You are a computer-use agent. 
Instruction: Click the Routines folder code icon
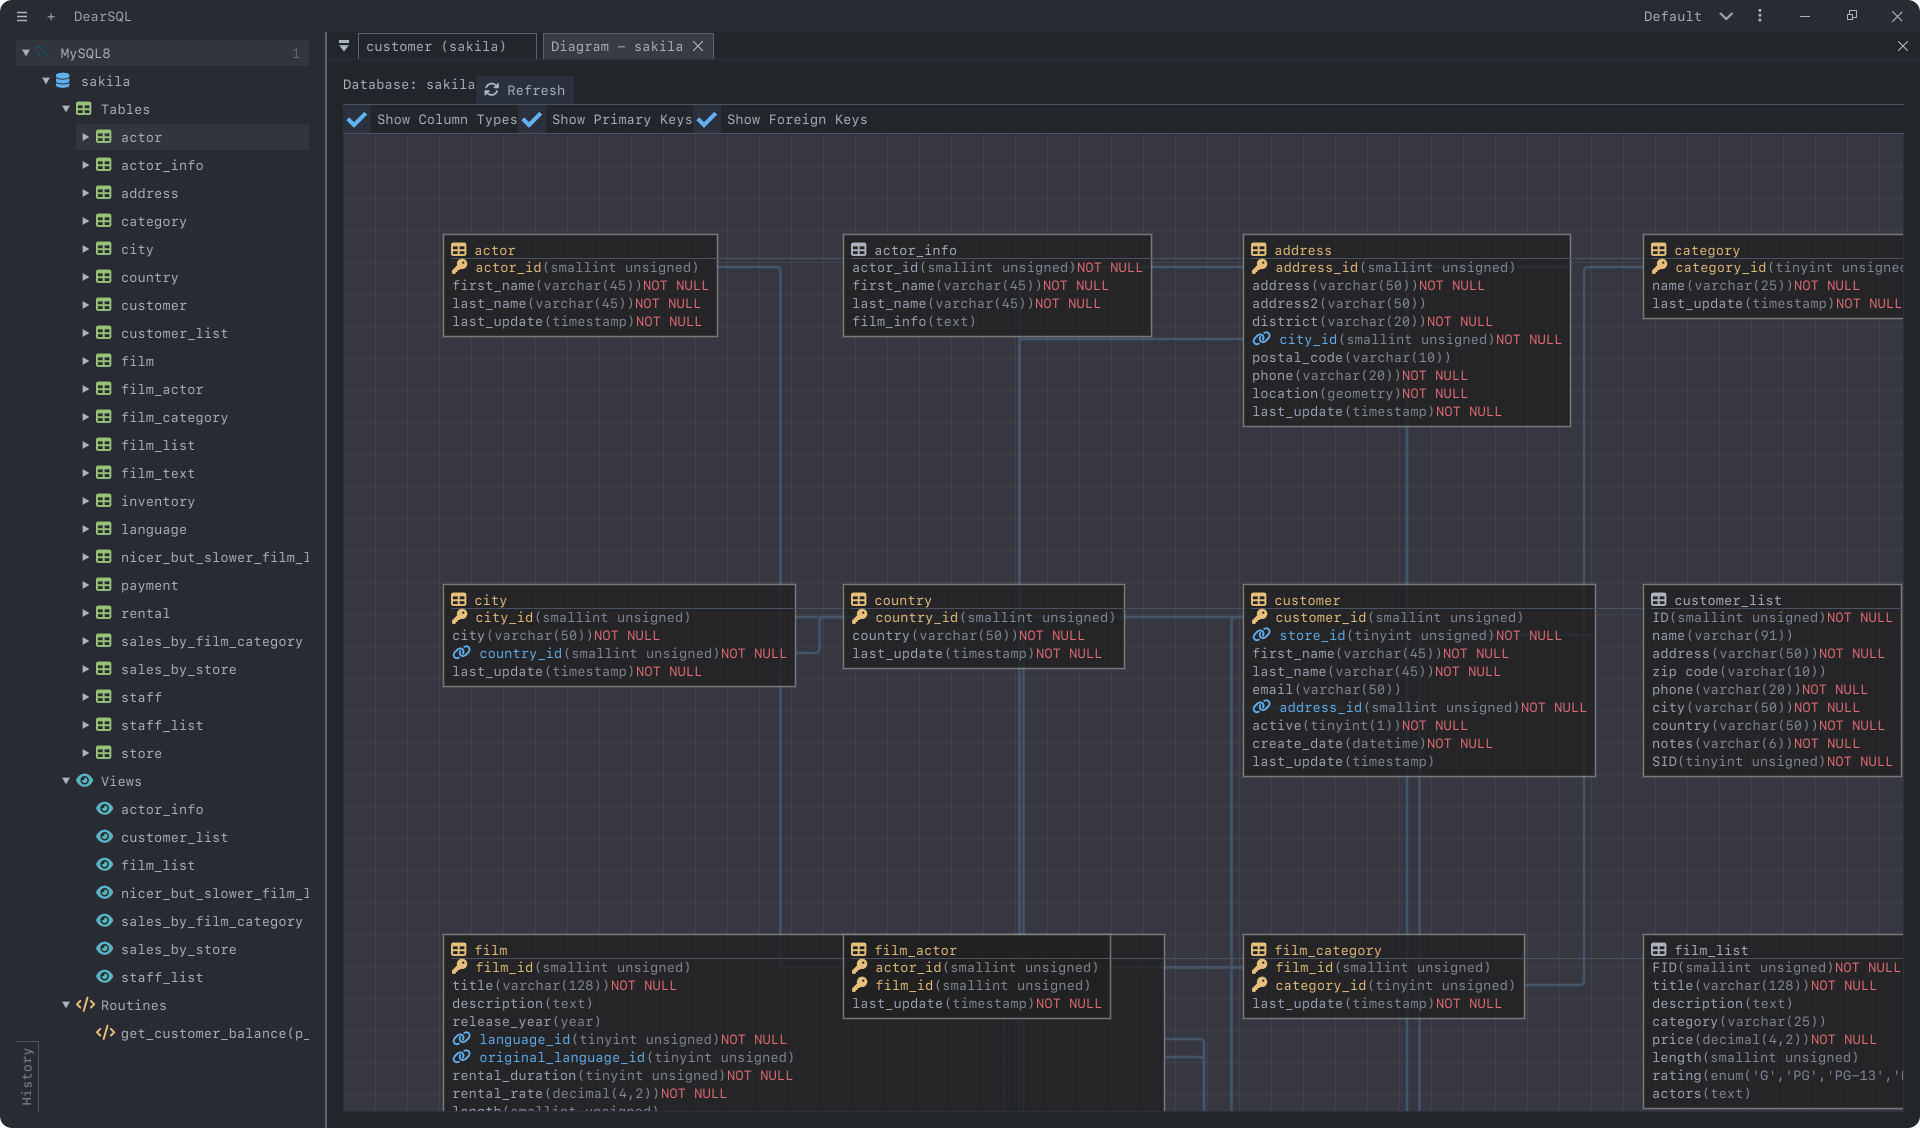click(86, 1005)
